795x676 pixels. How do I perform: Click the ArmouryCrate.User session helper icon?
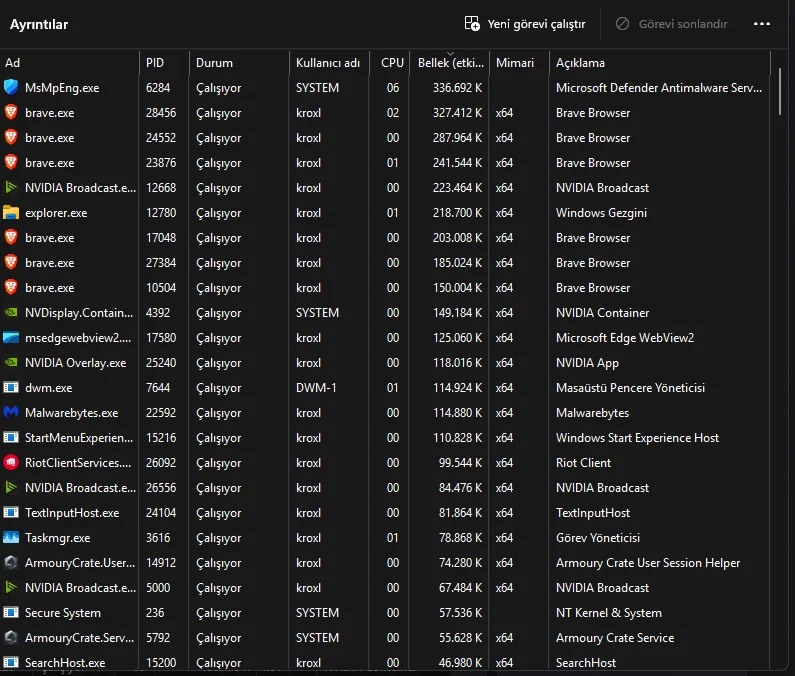[x=11, y=562]
